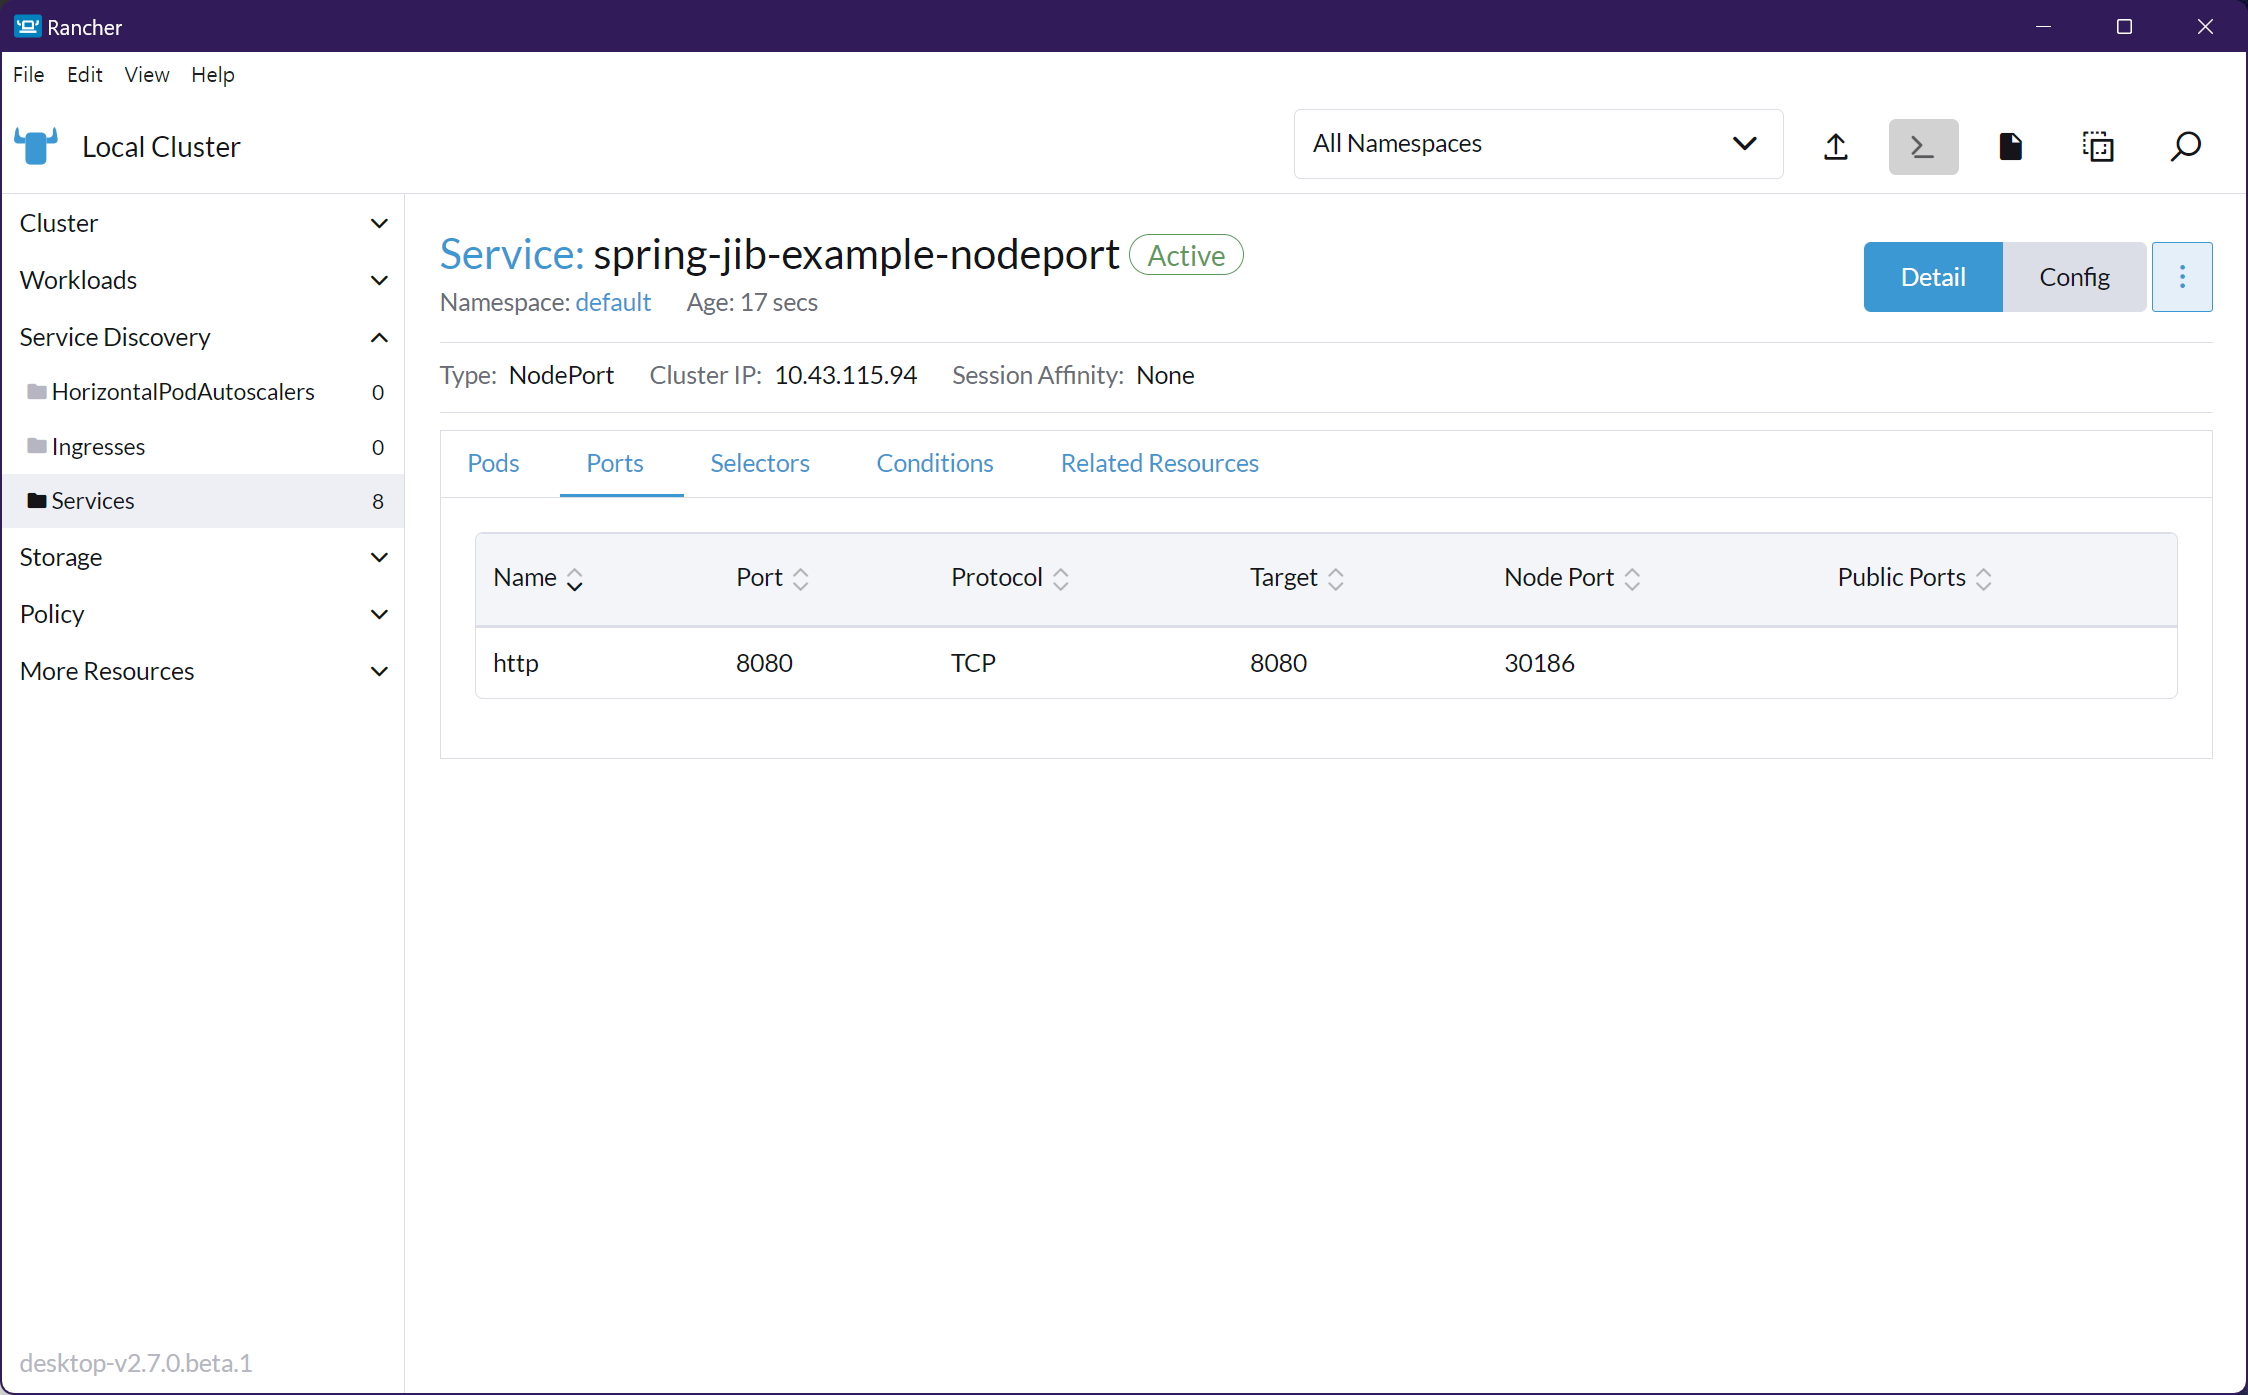Screen dimensions: 2248x1395
Task: Click the Local Cluster title
Action: [x=161, y=147]
